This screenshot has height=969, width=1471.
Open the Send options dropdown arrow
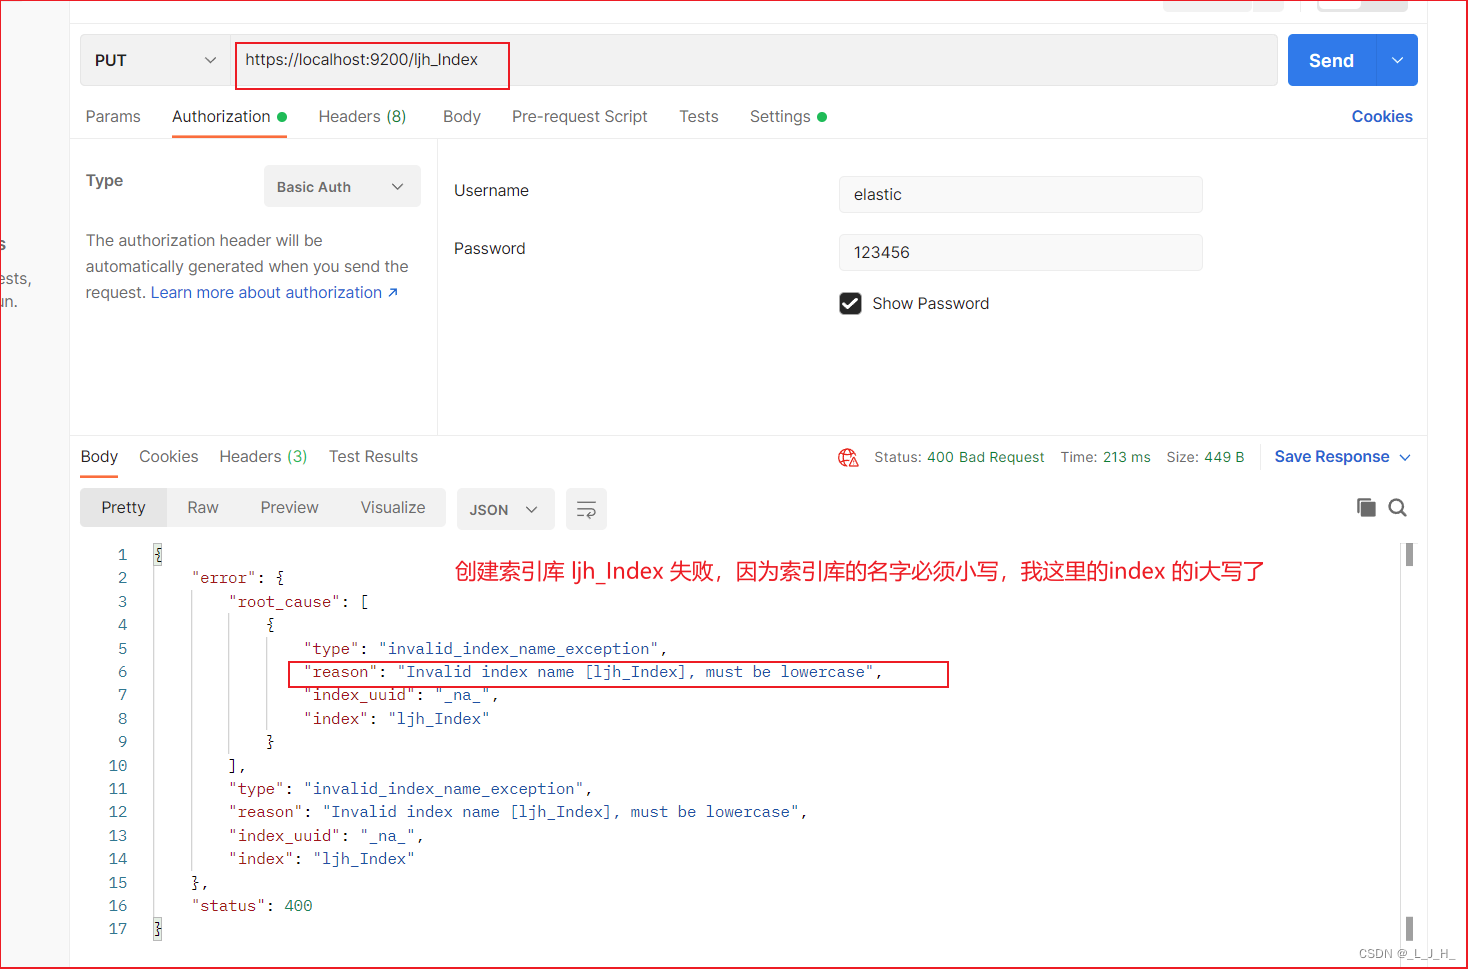(x=1397, y=60)
